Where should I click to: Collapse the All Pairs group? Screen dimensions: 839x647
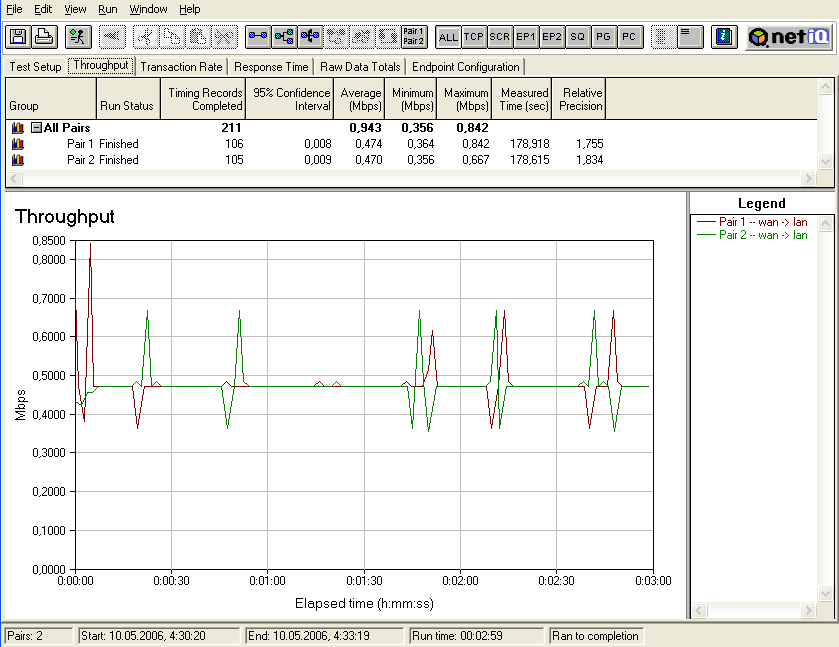click(x=36, y=128)
